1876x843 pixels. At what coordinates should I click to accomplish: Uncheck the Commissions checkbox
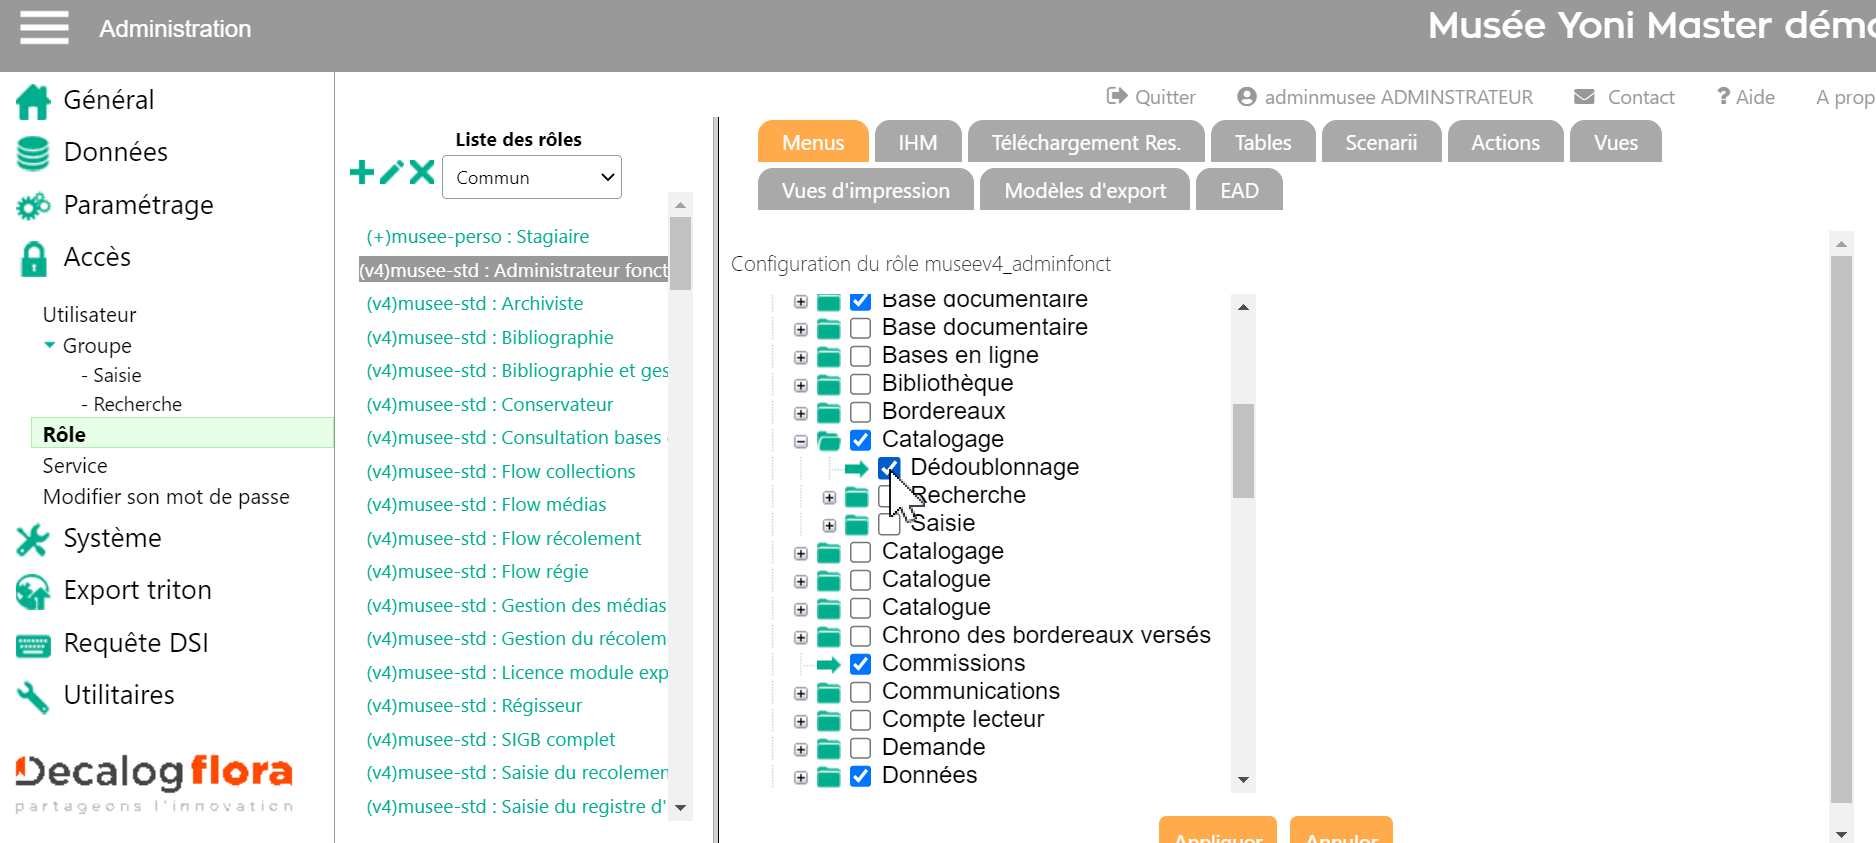(860, 664)
